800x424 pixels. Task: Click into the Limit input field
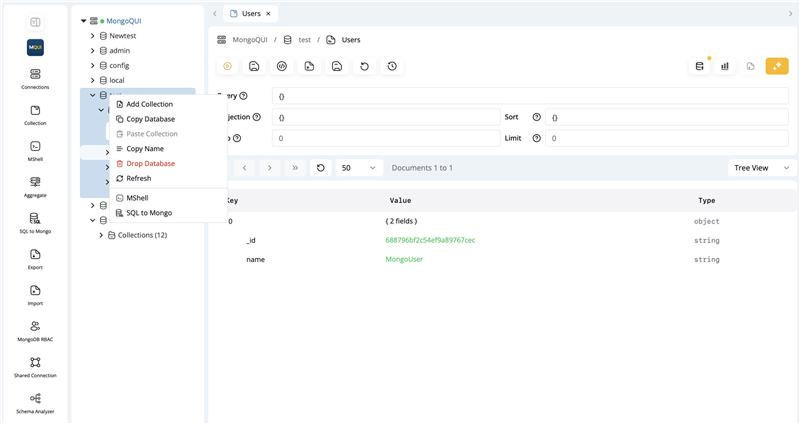(x=667, y=138)
